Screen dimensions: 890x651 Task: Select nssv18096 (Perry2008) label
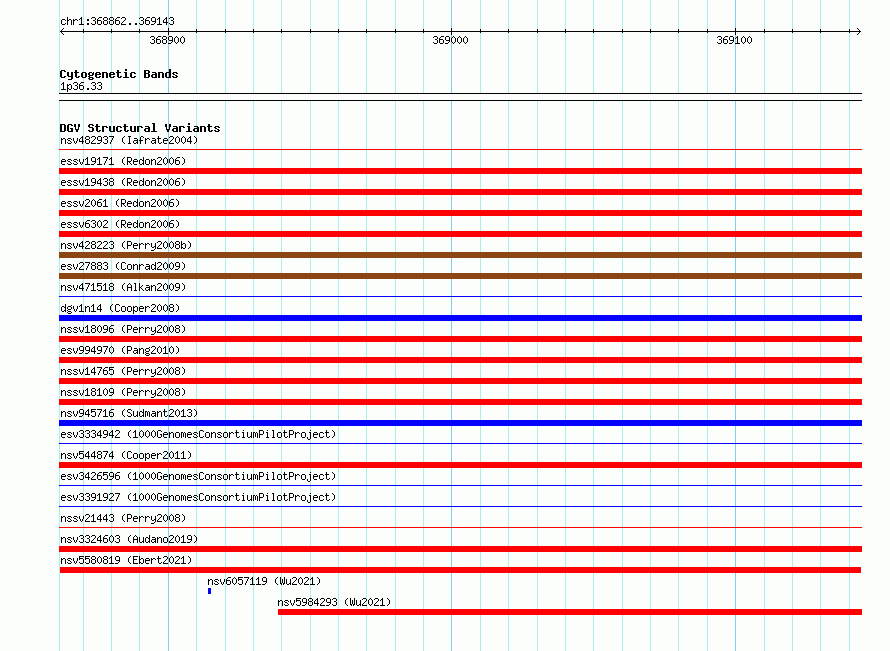(x=123, y=329)
